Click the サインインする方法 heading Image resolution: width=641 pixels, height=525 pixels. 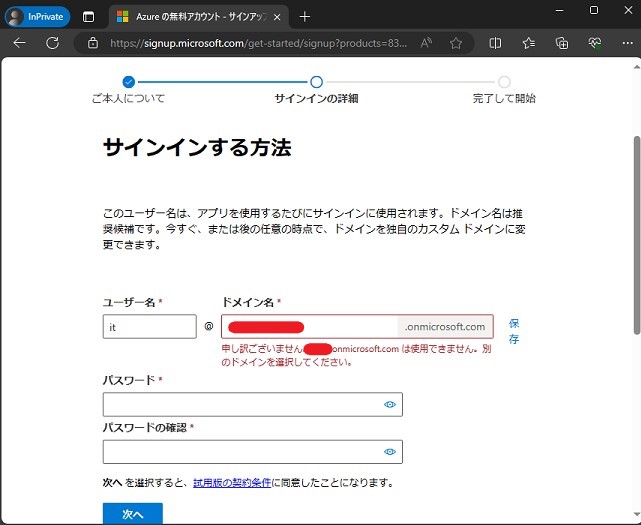[197, 147]
